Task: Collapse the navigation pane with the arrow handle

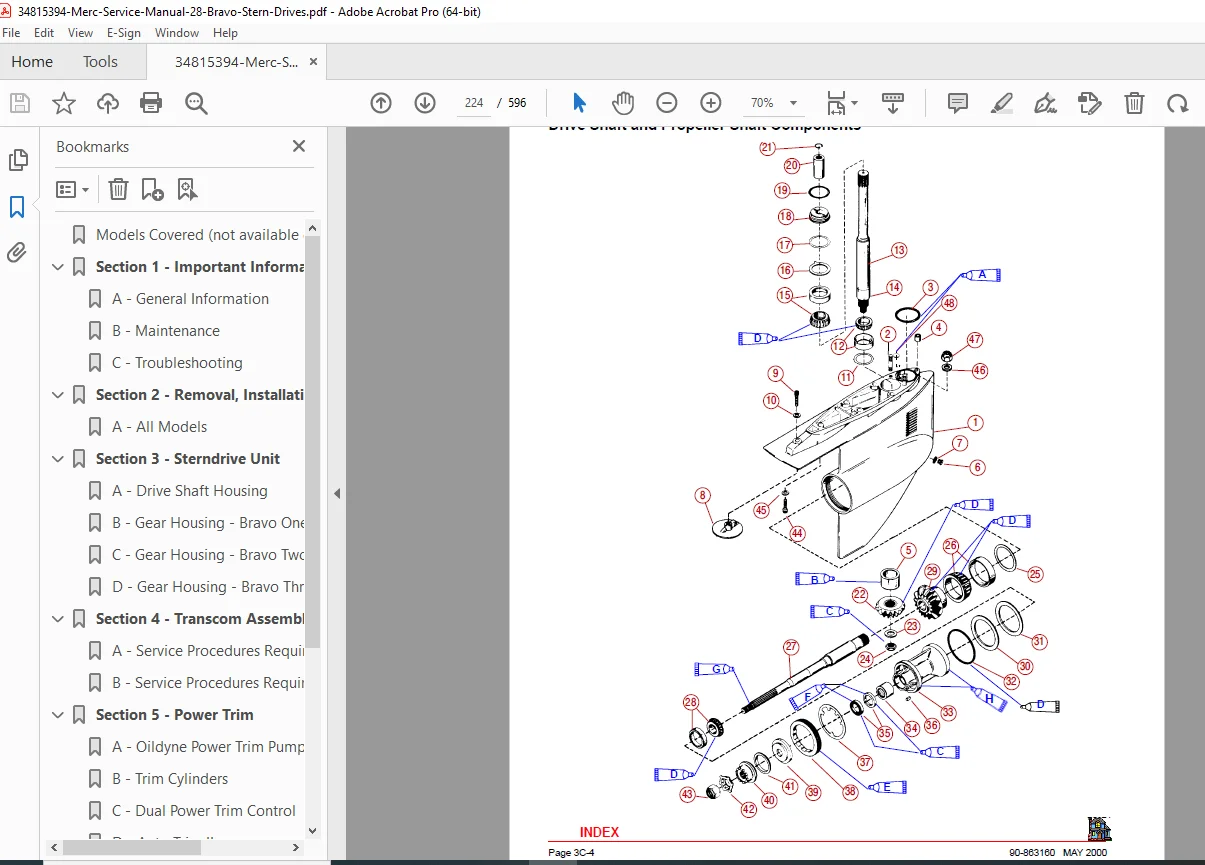Action: click(x=337, y=493)
